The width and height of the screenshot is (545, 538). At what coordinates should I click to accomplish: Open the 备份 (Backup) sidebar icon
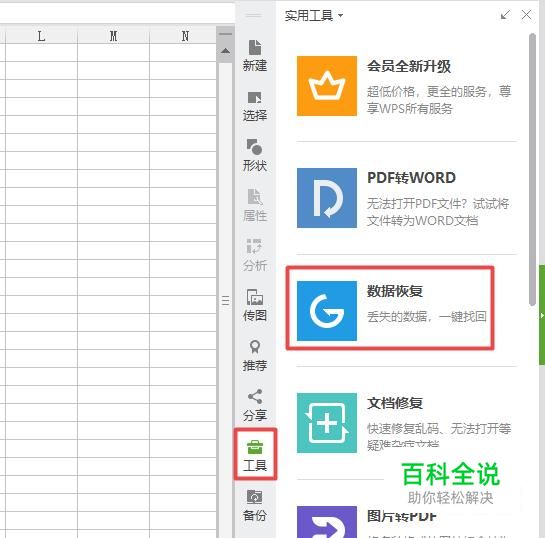(x=255, y=506)
